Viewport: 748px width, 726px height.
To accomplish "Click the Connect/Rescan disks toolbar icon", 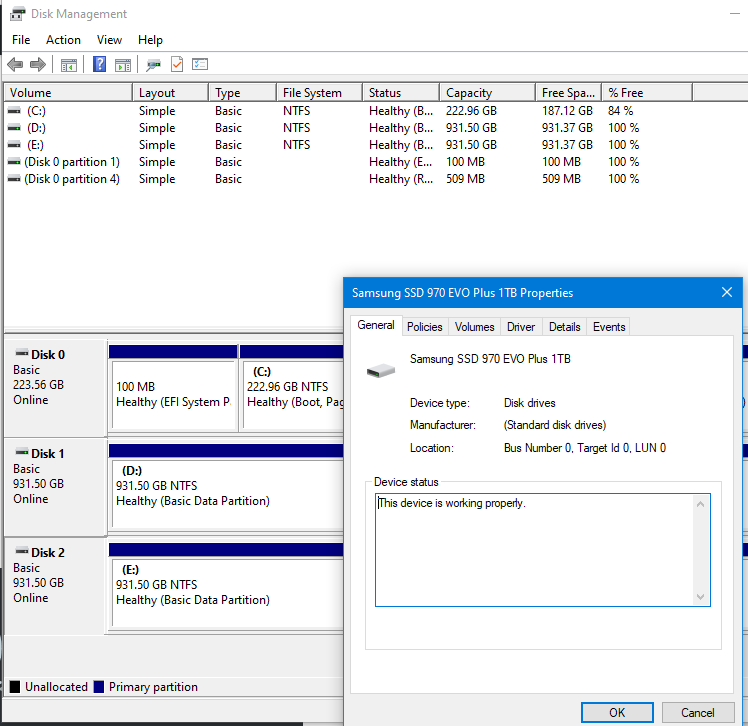I will point(154,65).
